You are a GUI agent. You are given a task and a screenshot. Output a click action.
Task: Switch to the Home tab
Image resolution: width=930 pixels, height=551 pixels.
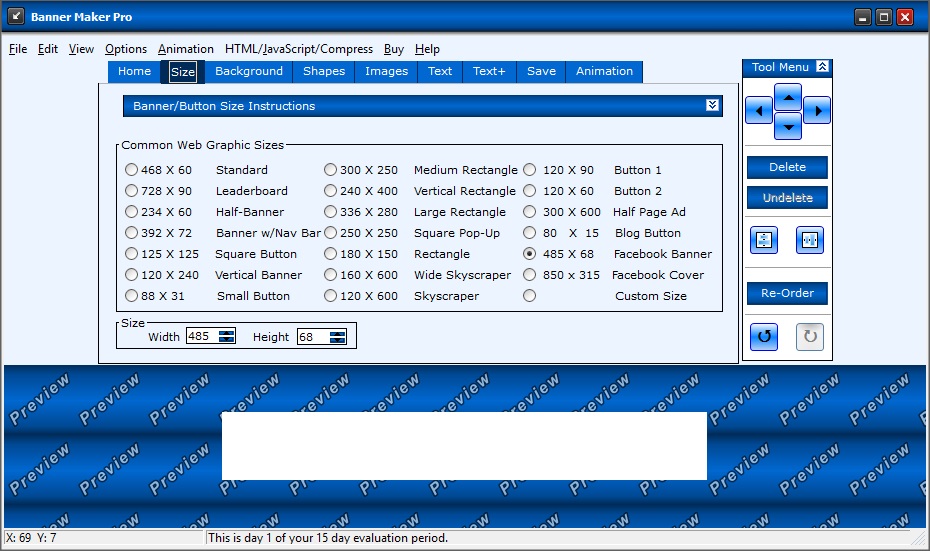(134, 71)
